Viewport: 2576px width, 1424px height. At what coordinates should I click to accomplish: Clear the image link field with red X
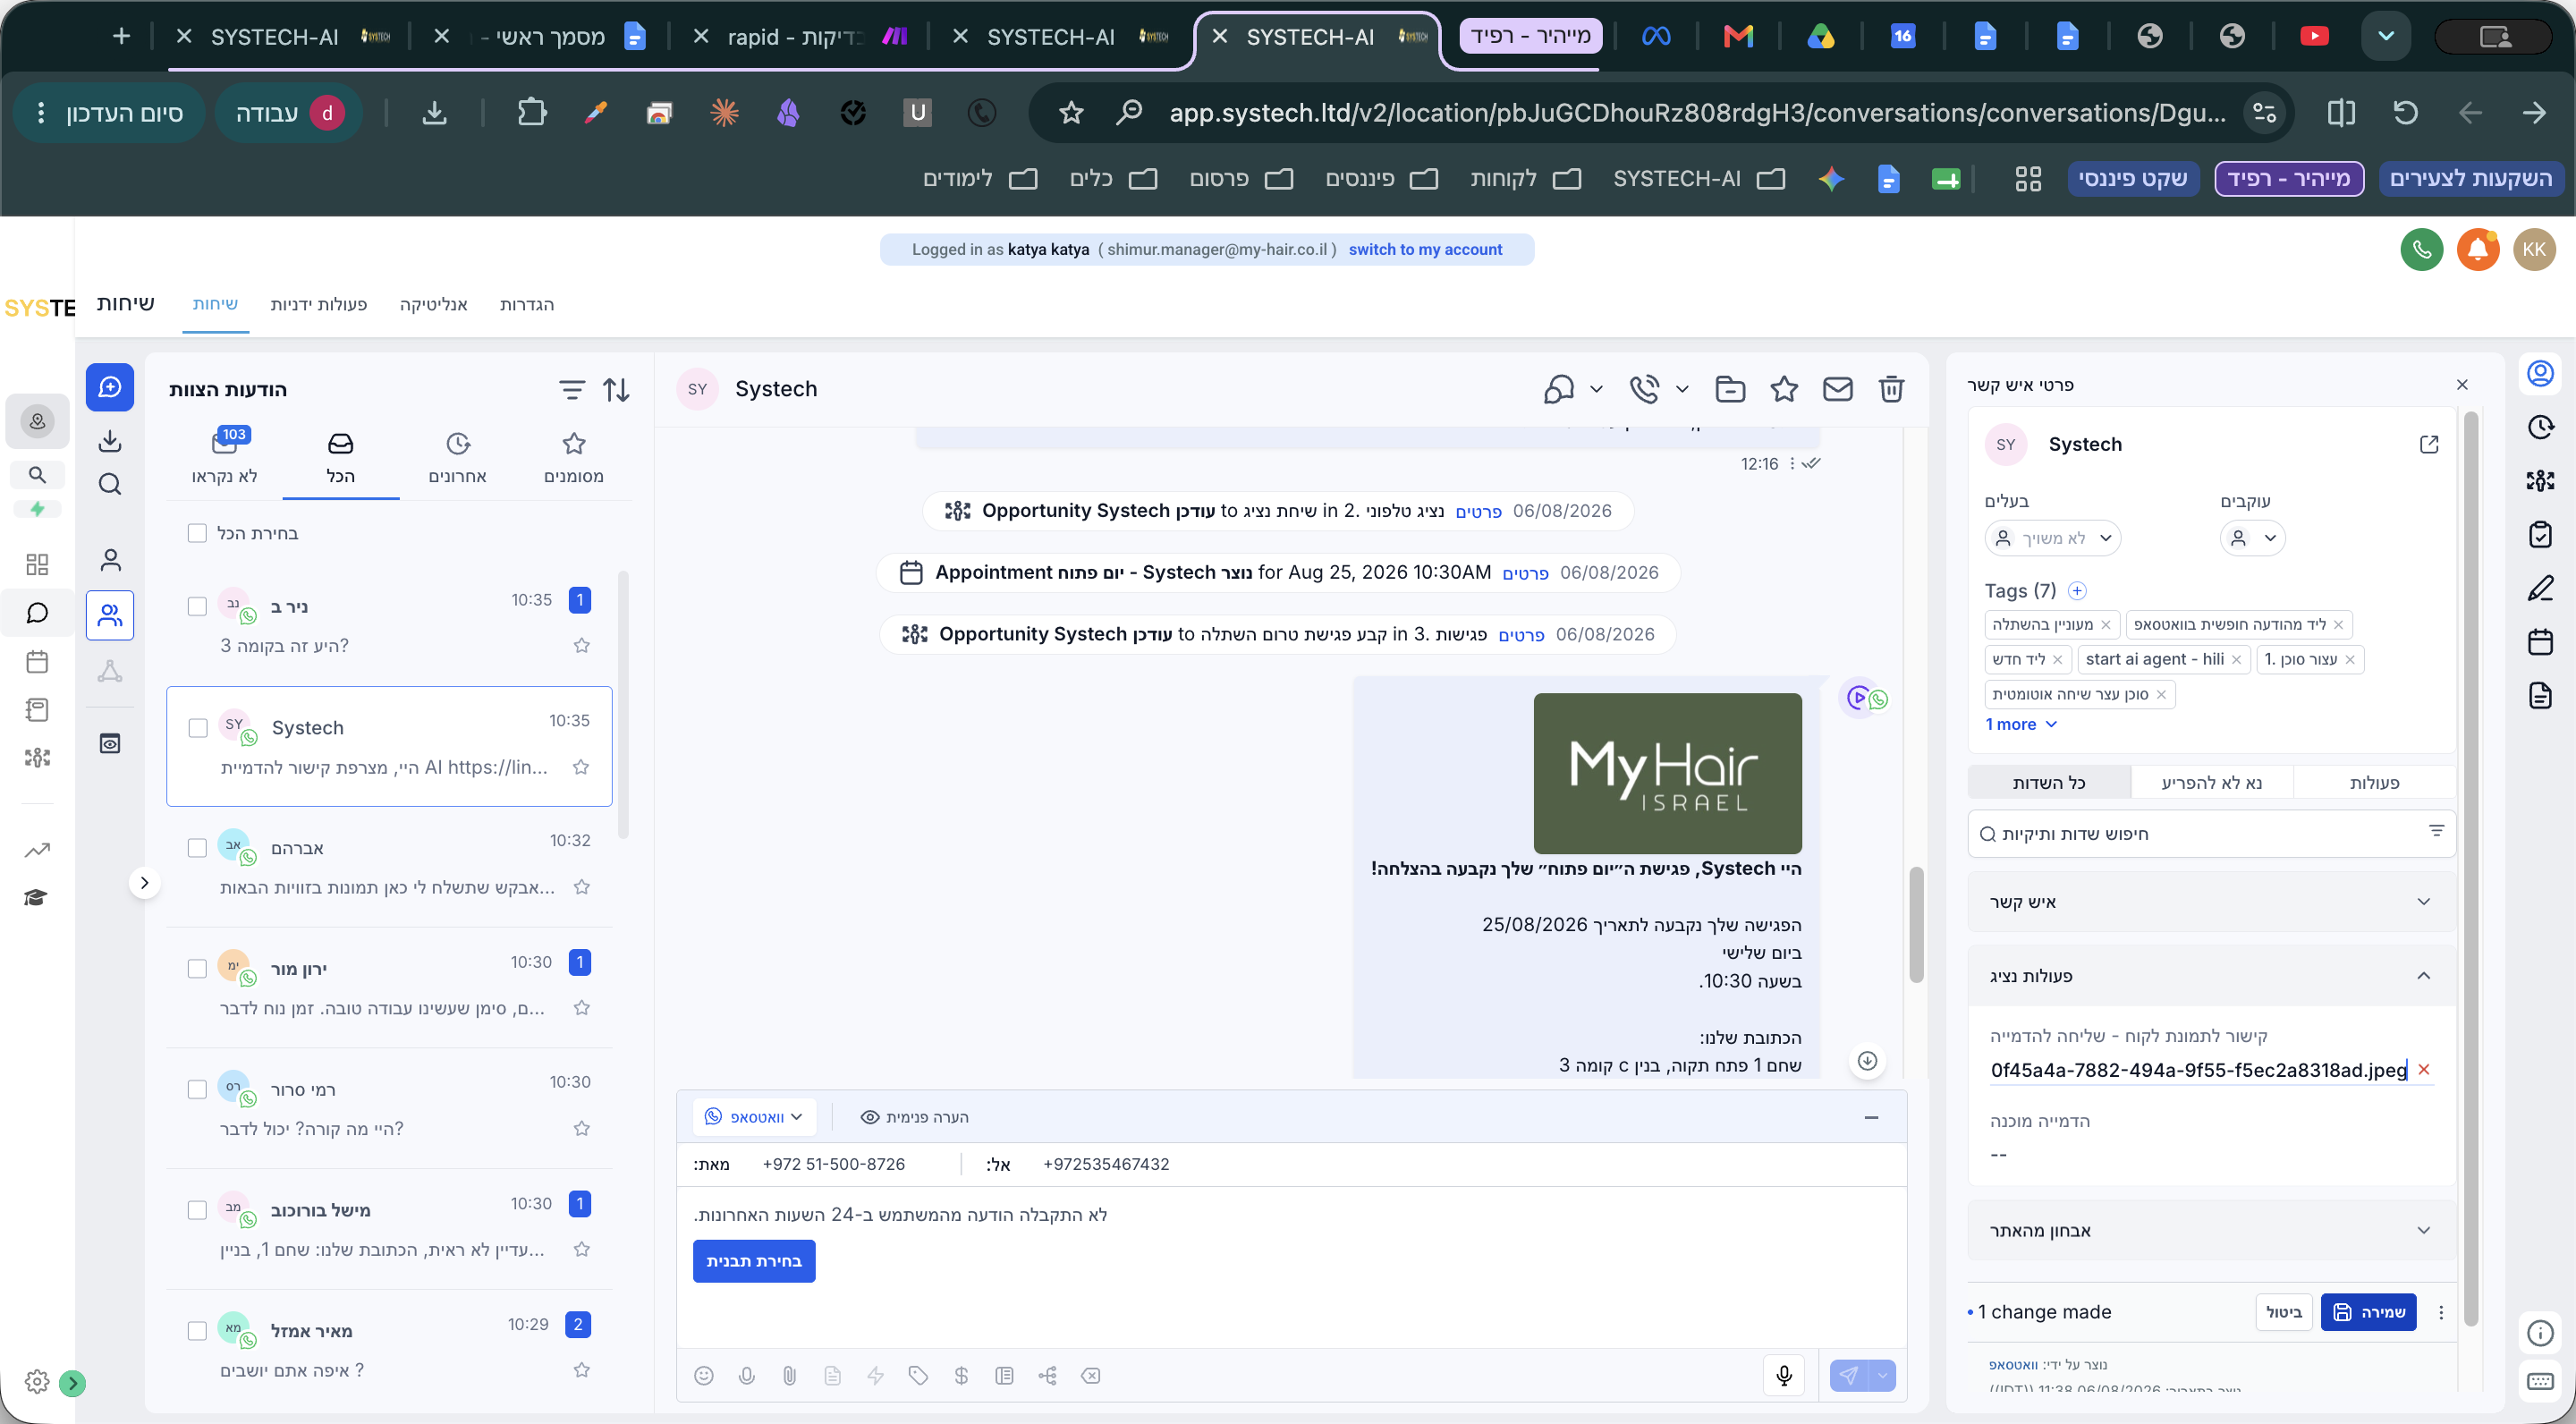tap(2424, 1070)
